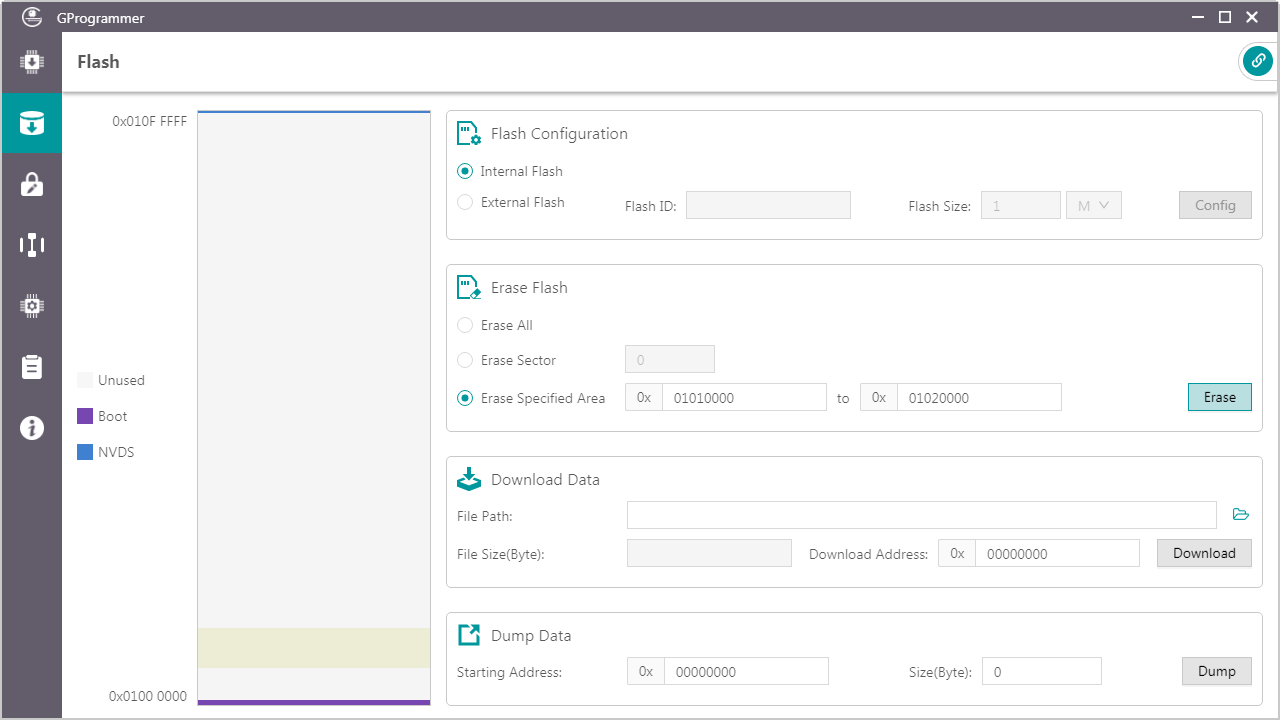
Task: Choose the Erase Sector option
Action: (x=465, y=360)
